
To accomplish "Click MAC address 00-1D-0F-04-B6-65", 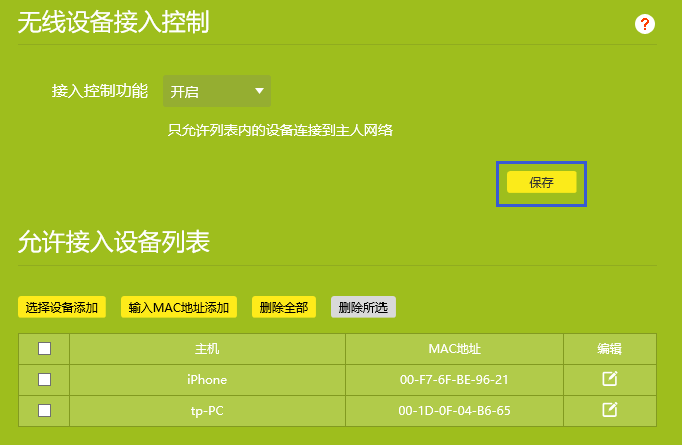I will click(x=454, y=410).
